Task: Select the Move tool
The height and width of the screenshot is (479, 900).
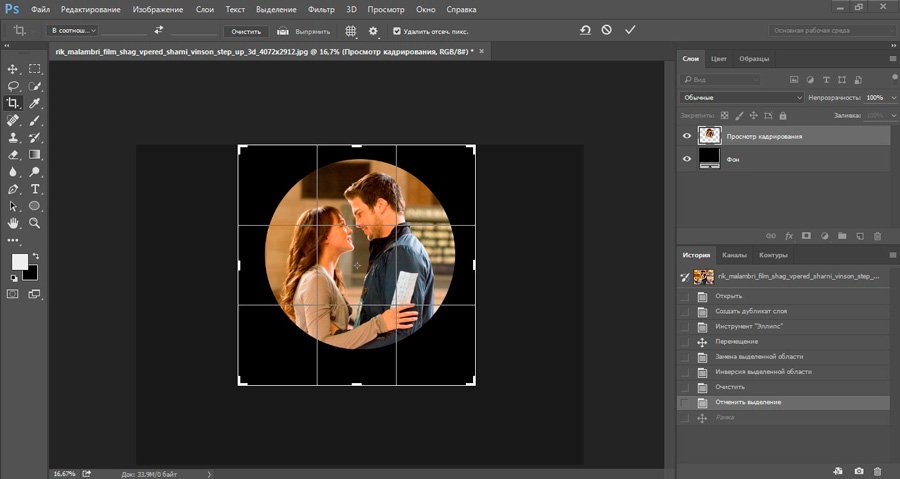Action: [x=13, y=69]
